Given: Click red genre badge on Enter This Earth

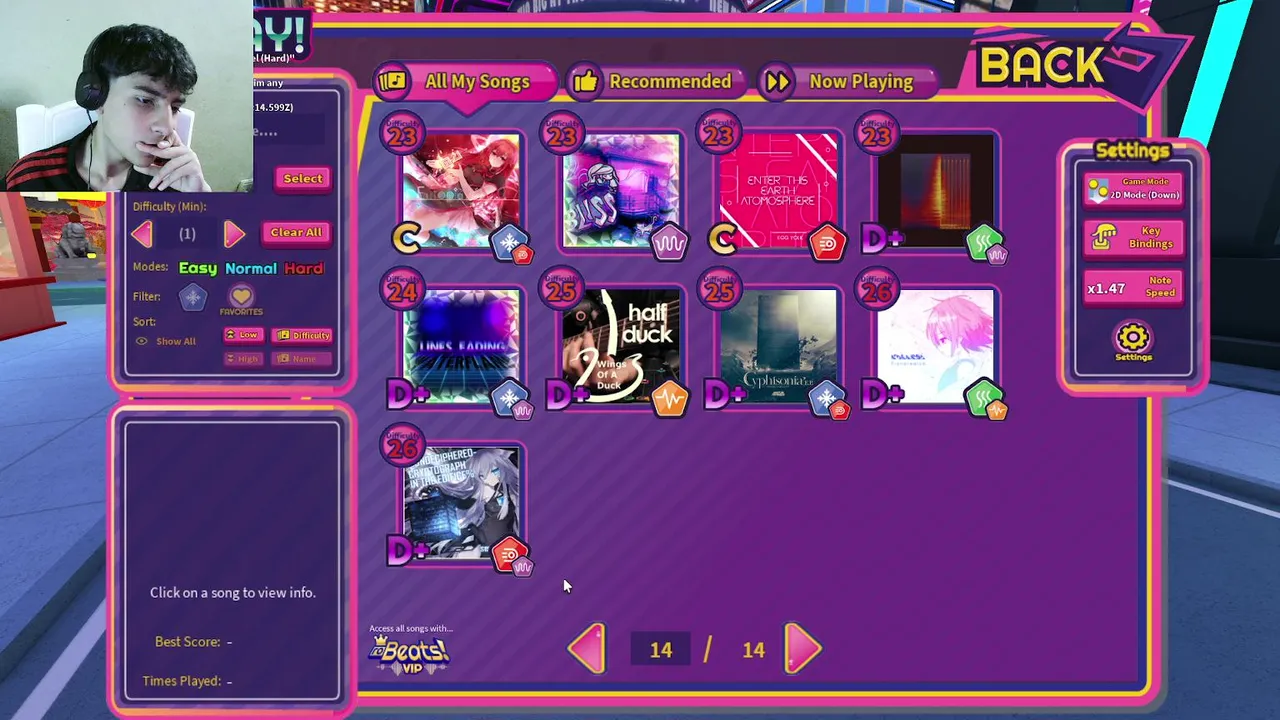Looking at the screenshot, I should tap(827, 243).
